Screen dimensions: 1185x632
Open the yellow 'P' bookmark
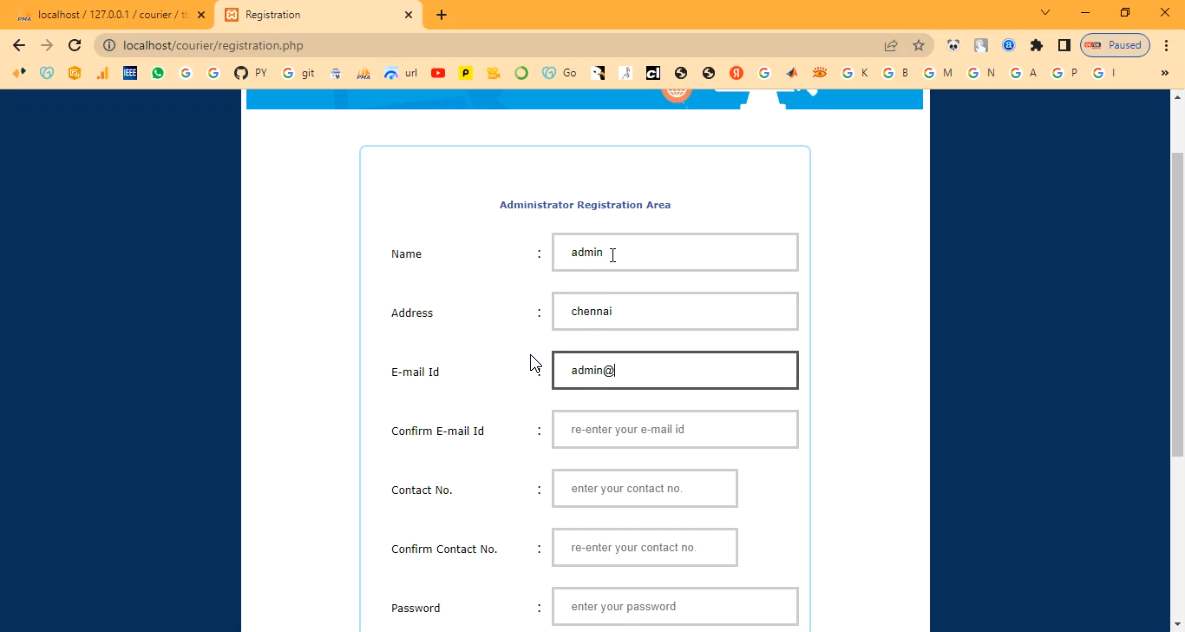(x=466, y=73)
